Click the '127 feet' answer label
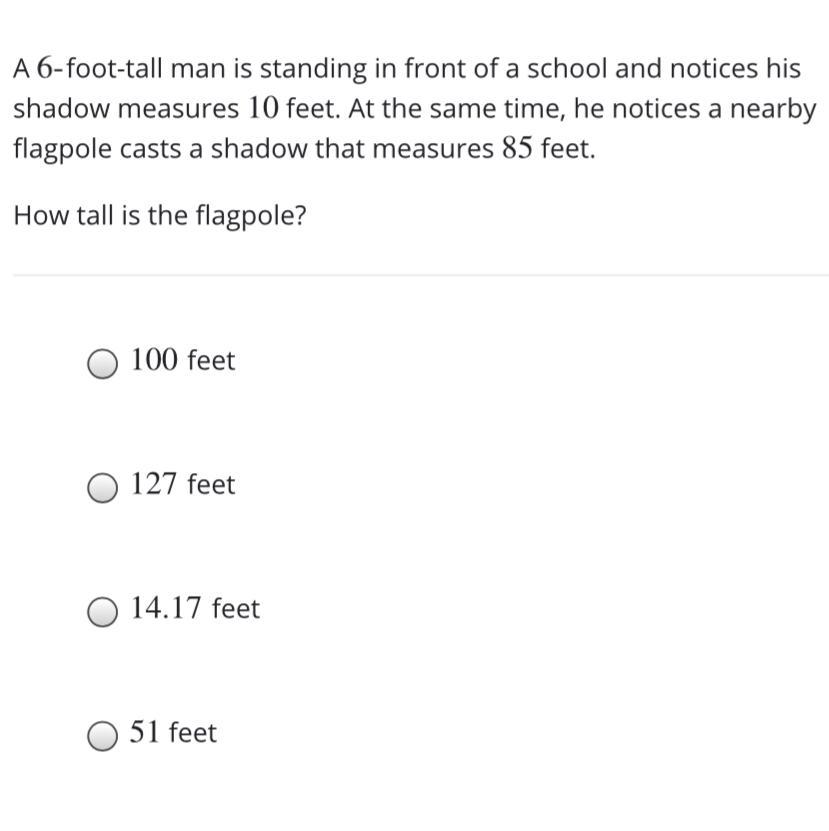This screenshot has height=831, width=829. (183, 484)
